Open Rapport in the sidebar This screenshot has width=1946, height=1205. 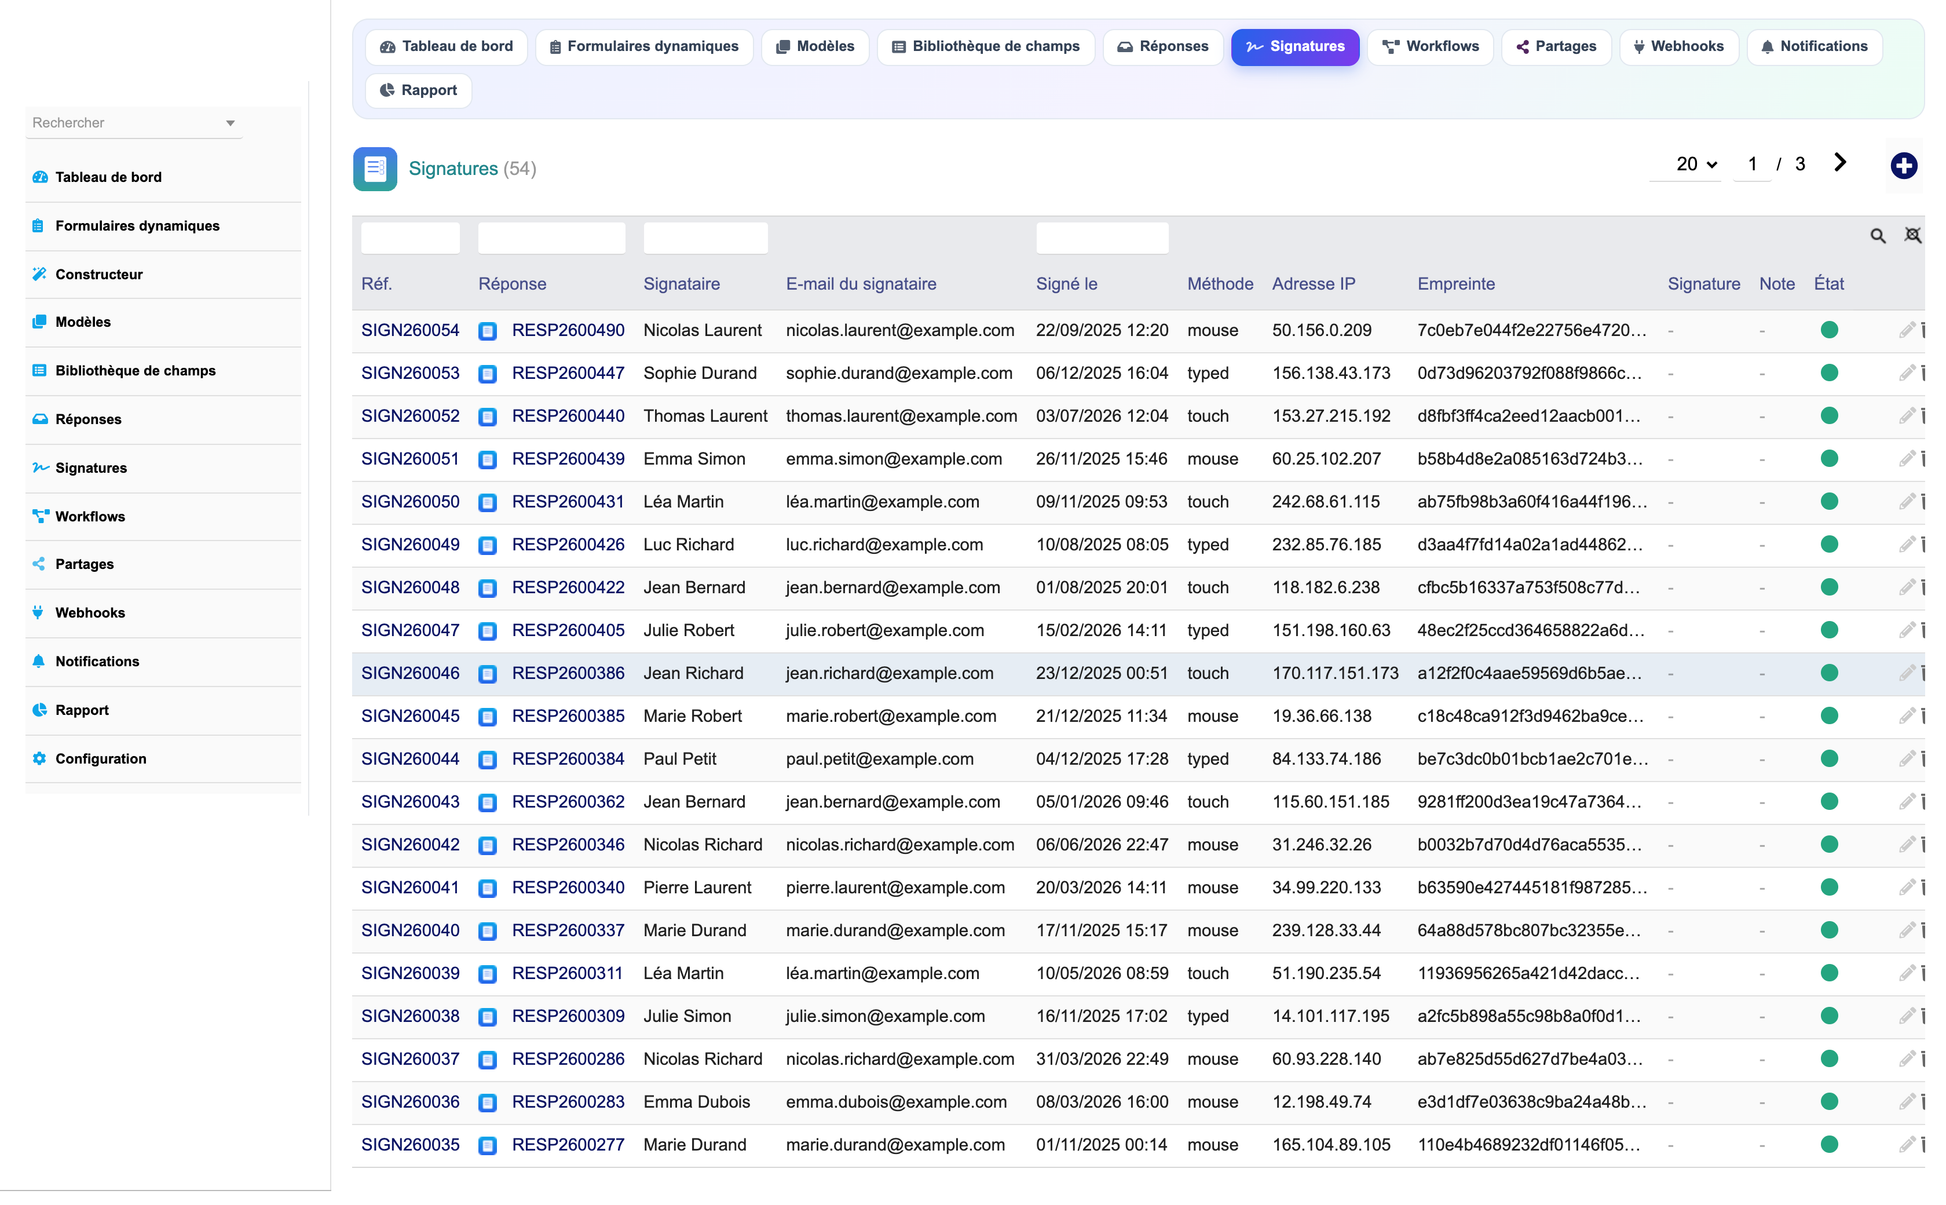(81, 710)
